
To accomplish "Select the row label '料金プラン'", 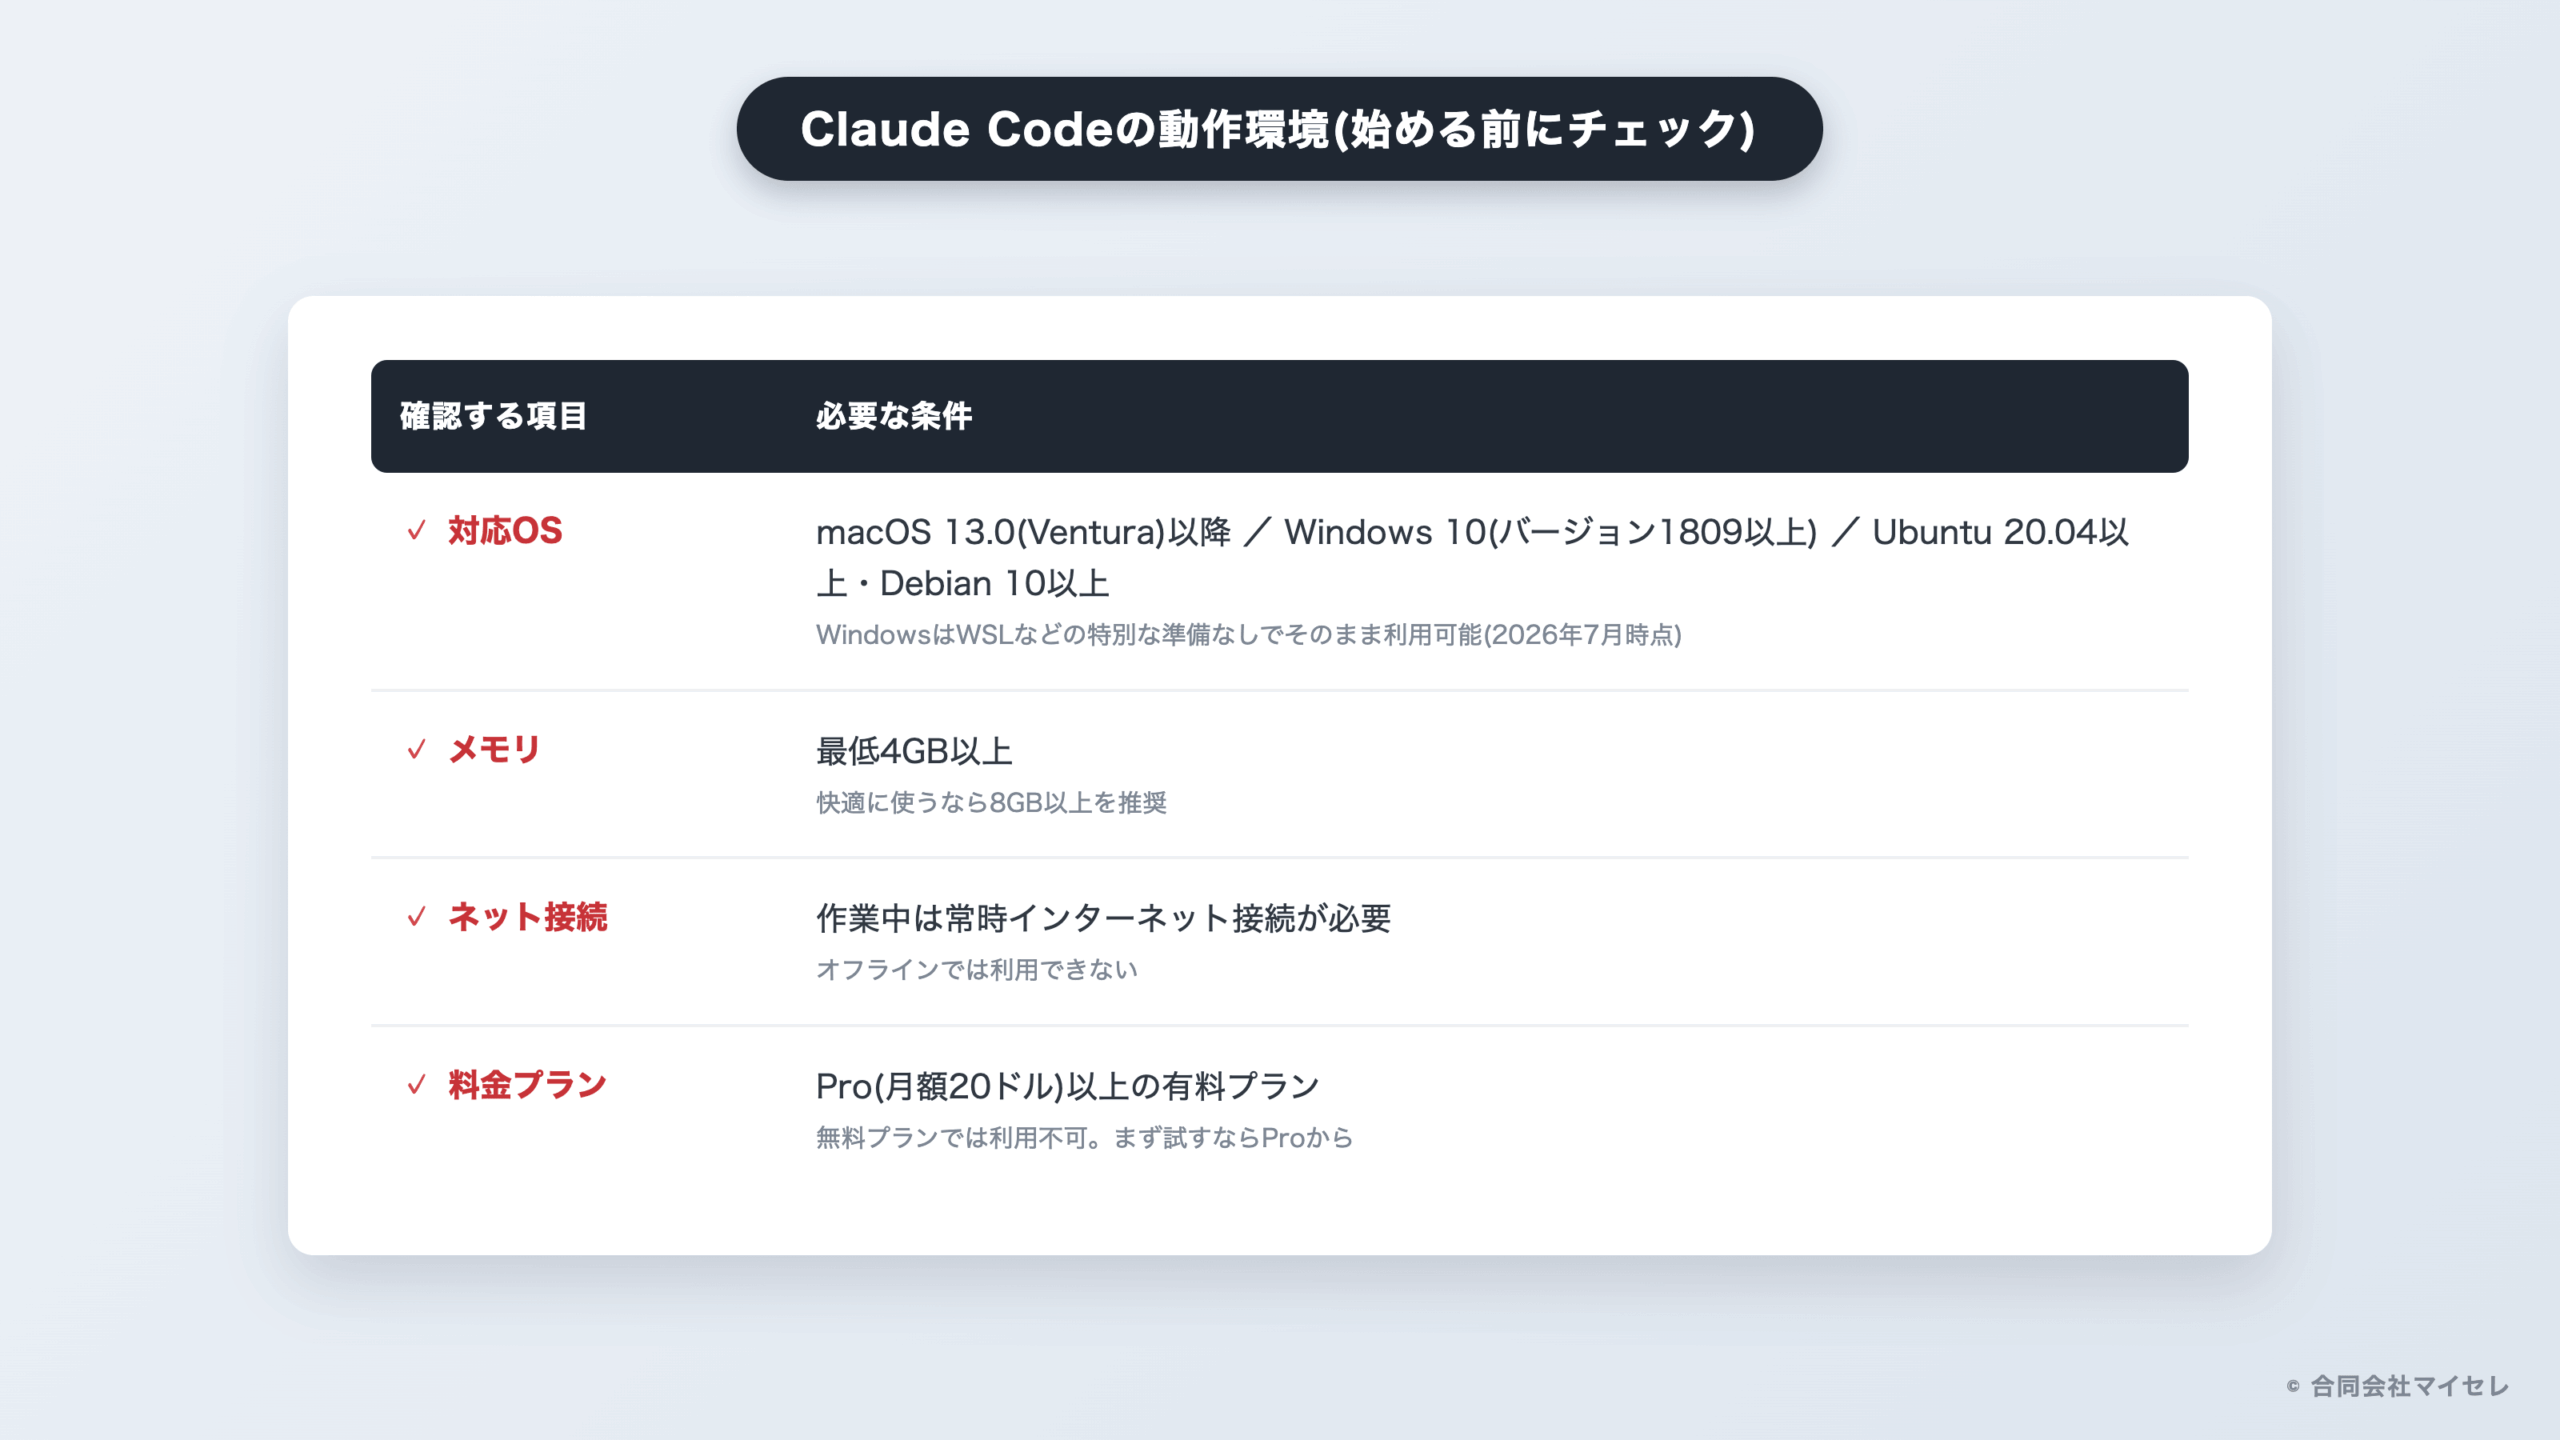I will pos(527,1085).
